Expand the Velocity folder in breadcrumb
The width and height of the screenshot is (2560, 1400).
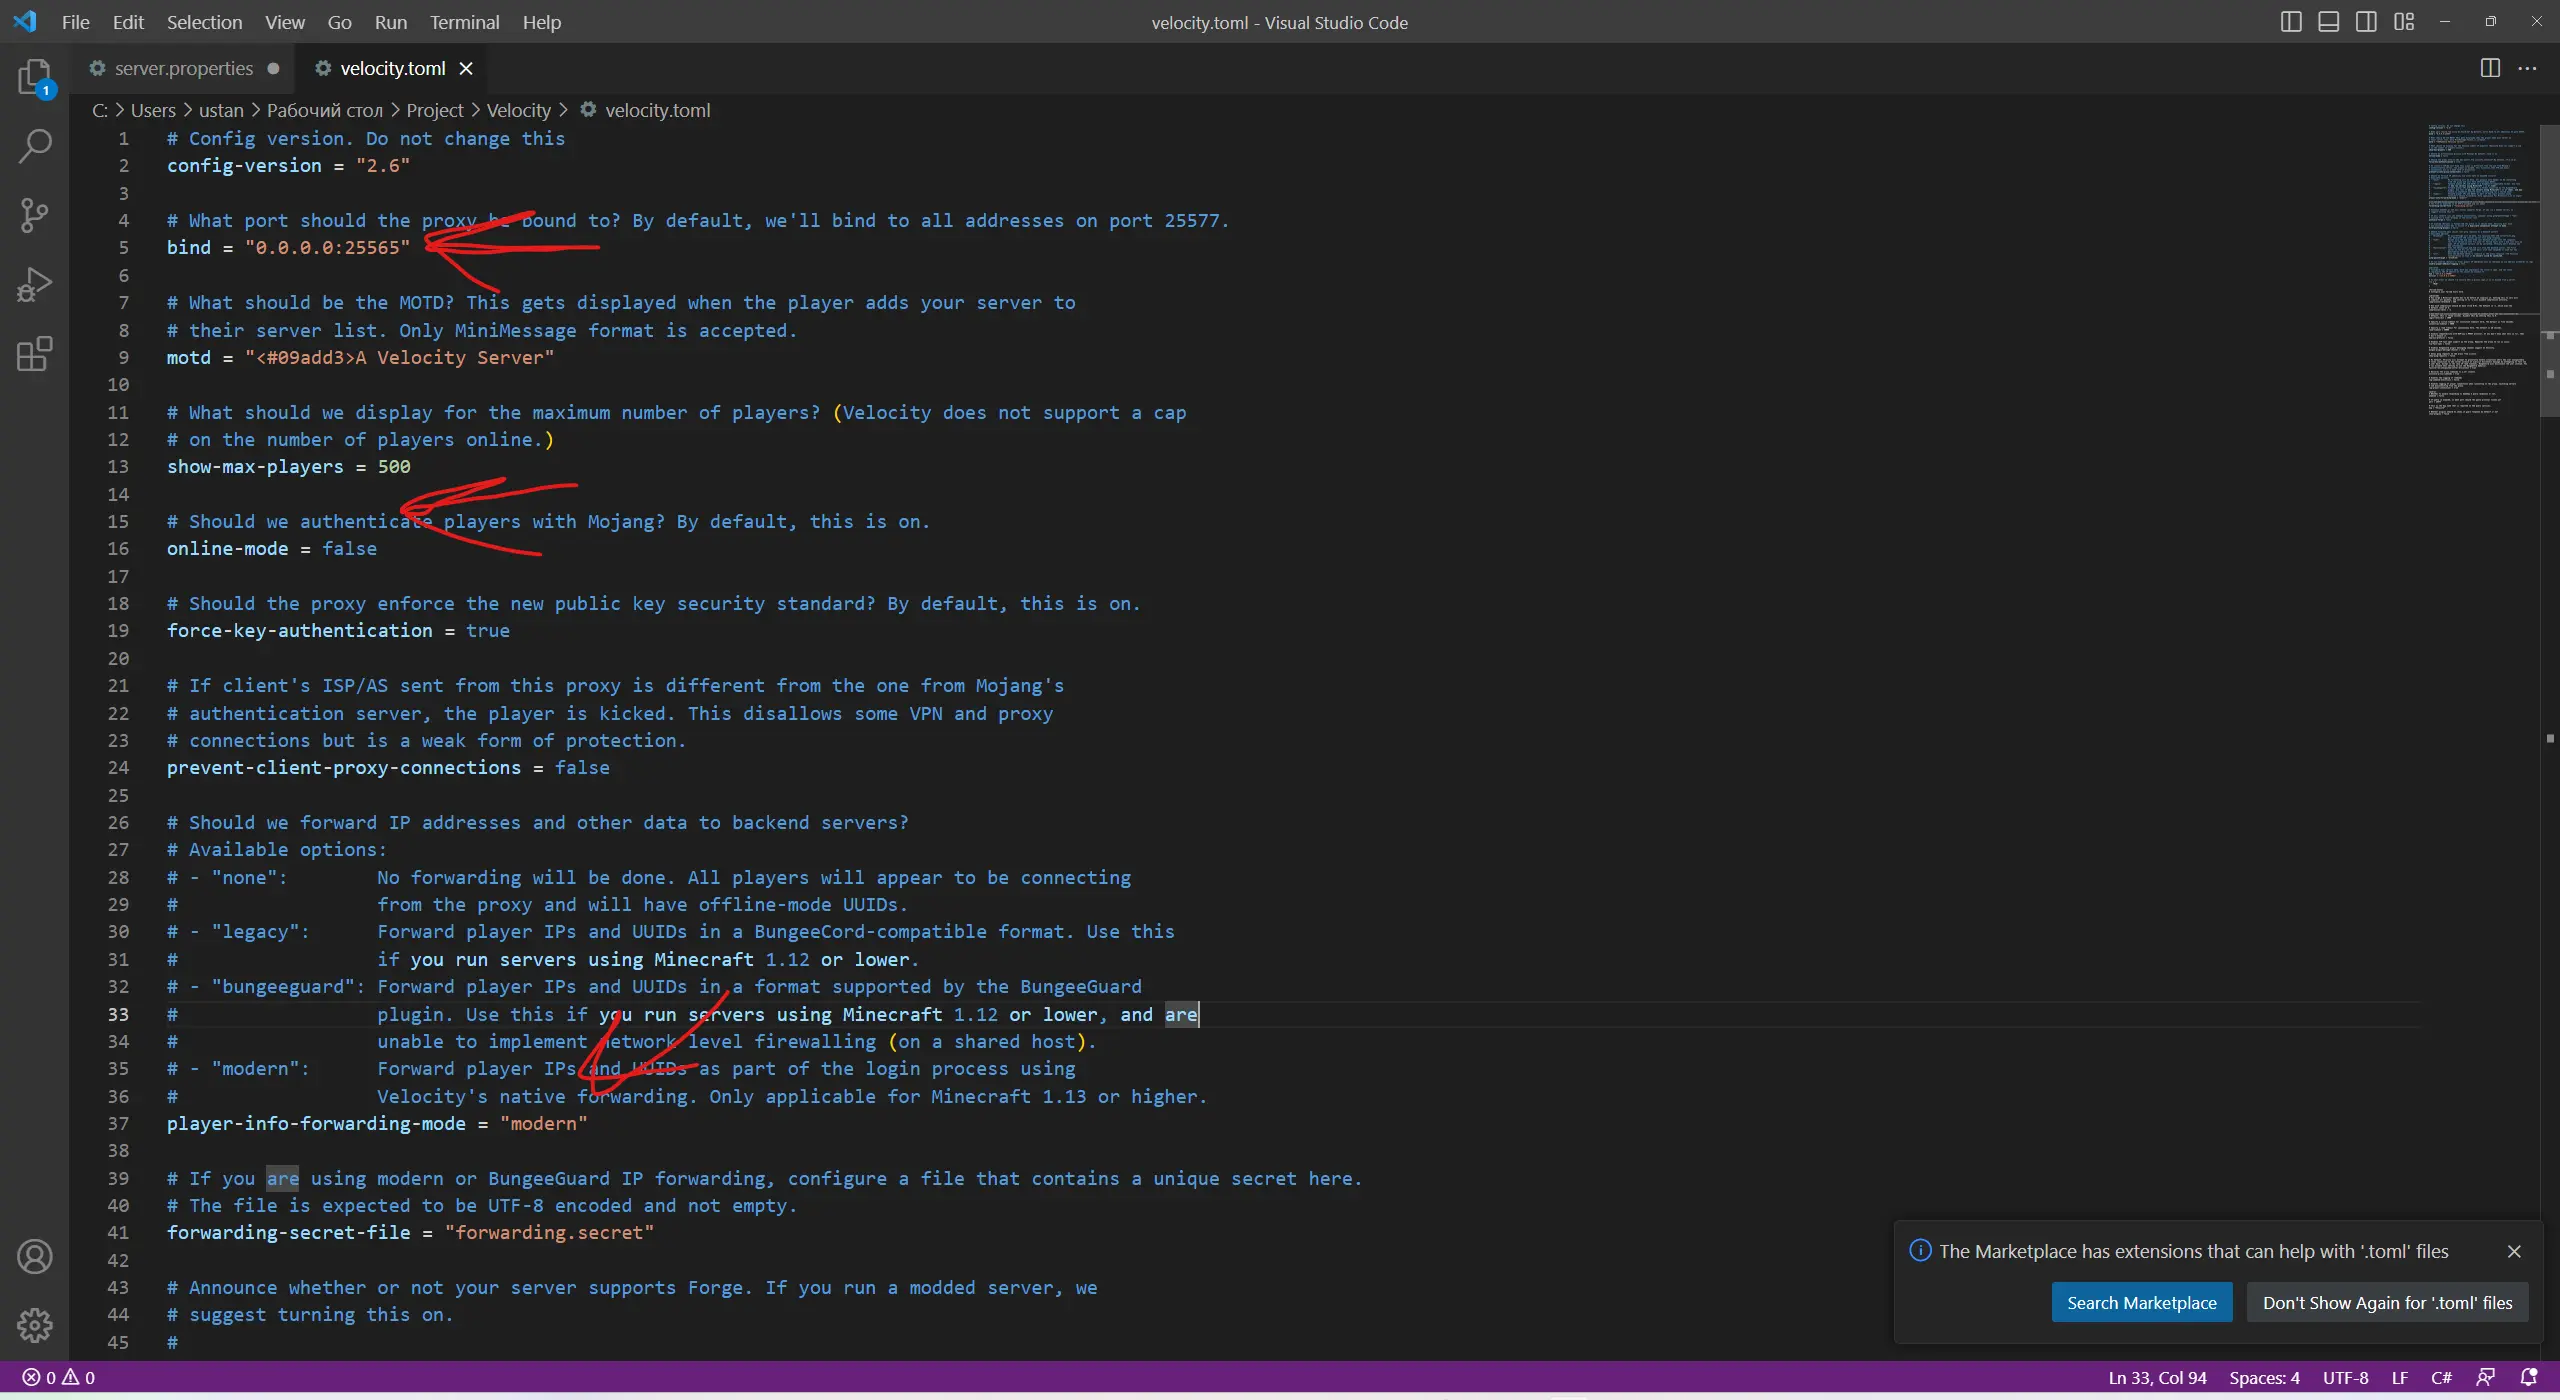517,110
